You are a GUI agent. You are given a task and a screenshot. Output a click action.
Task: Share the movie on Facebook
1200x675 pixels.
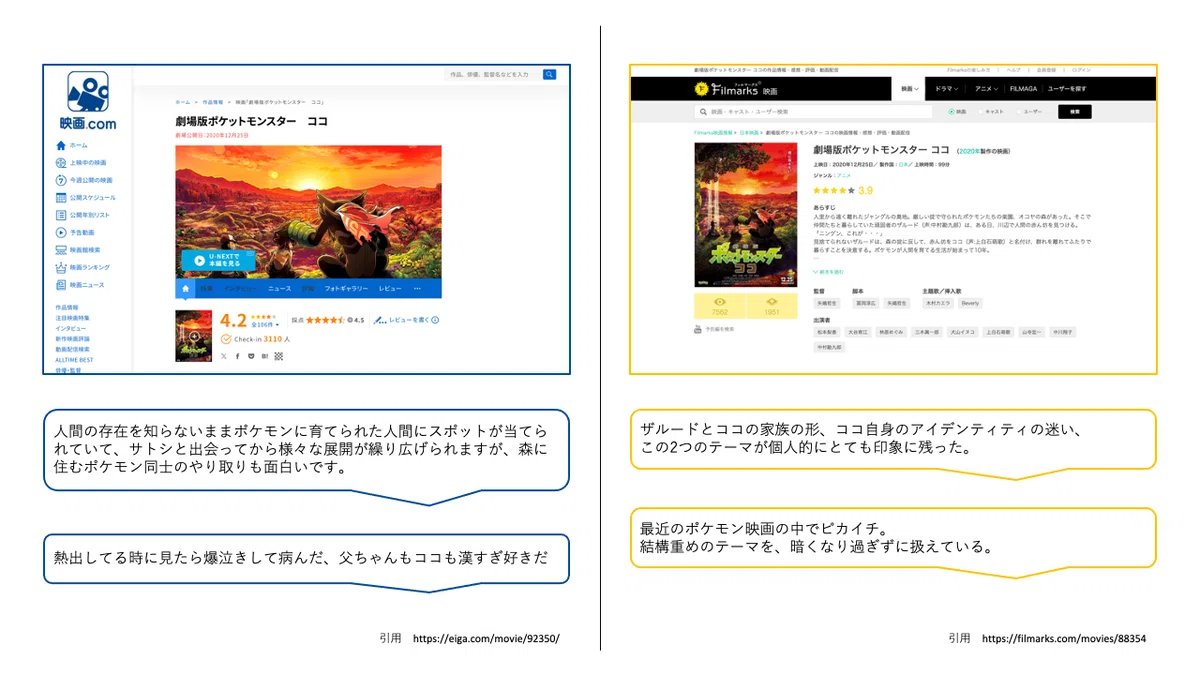pyautogui.click(x=237, y=356)
